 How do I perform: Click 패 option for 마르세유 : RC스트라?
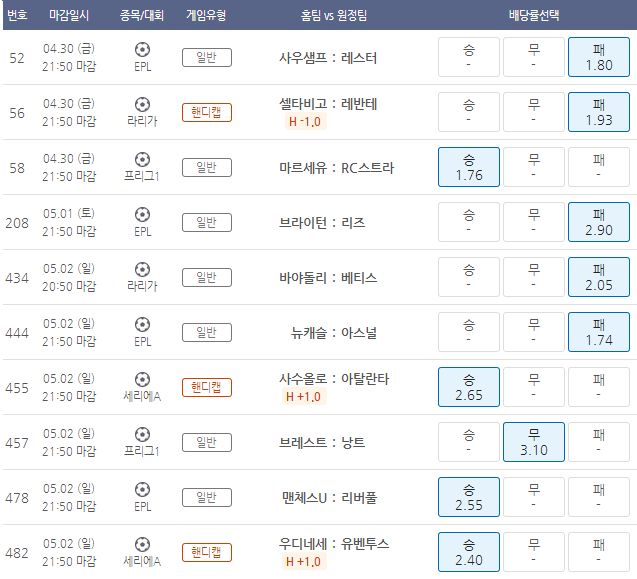[x=599, y=167]
